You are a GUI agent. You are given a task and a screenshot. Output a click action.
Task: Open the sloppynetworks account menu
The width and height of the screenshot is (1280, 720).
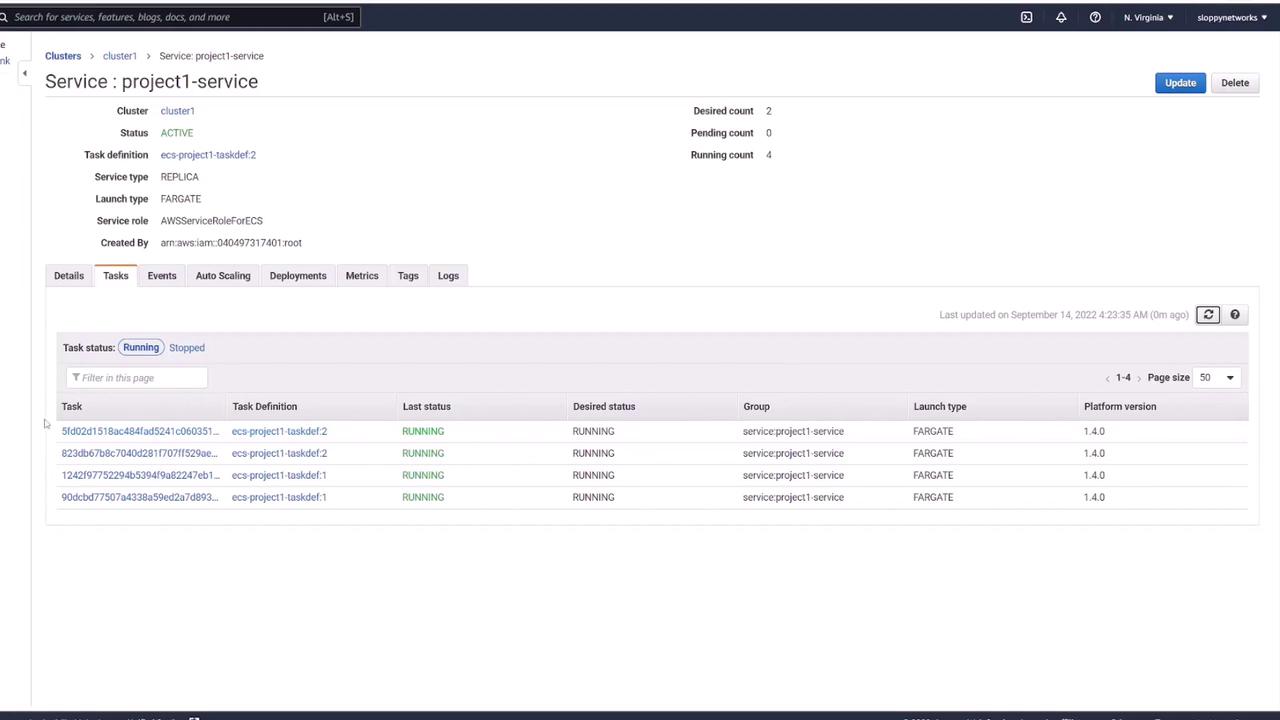(x=1232, y=17)
